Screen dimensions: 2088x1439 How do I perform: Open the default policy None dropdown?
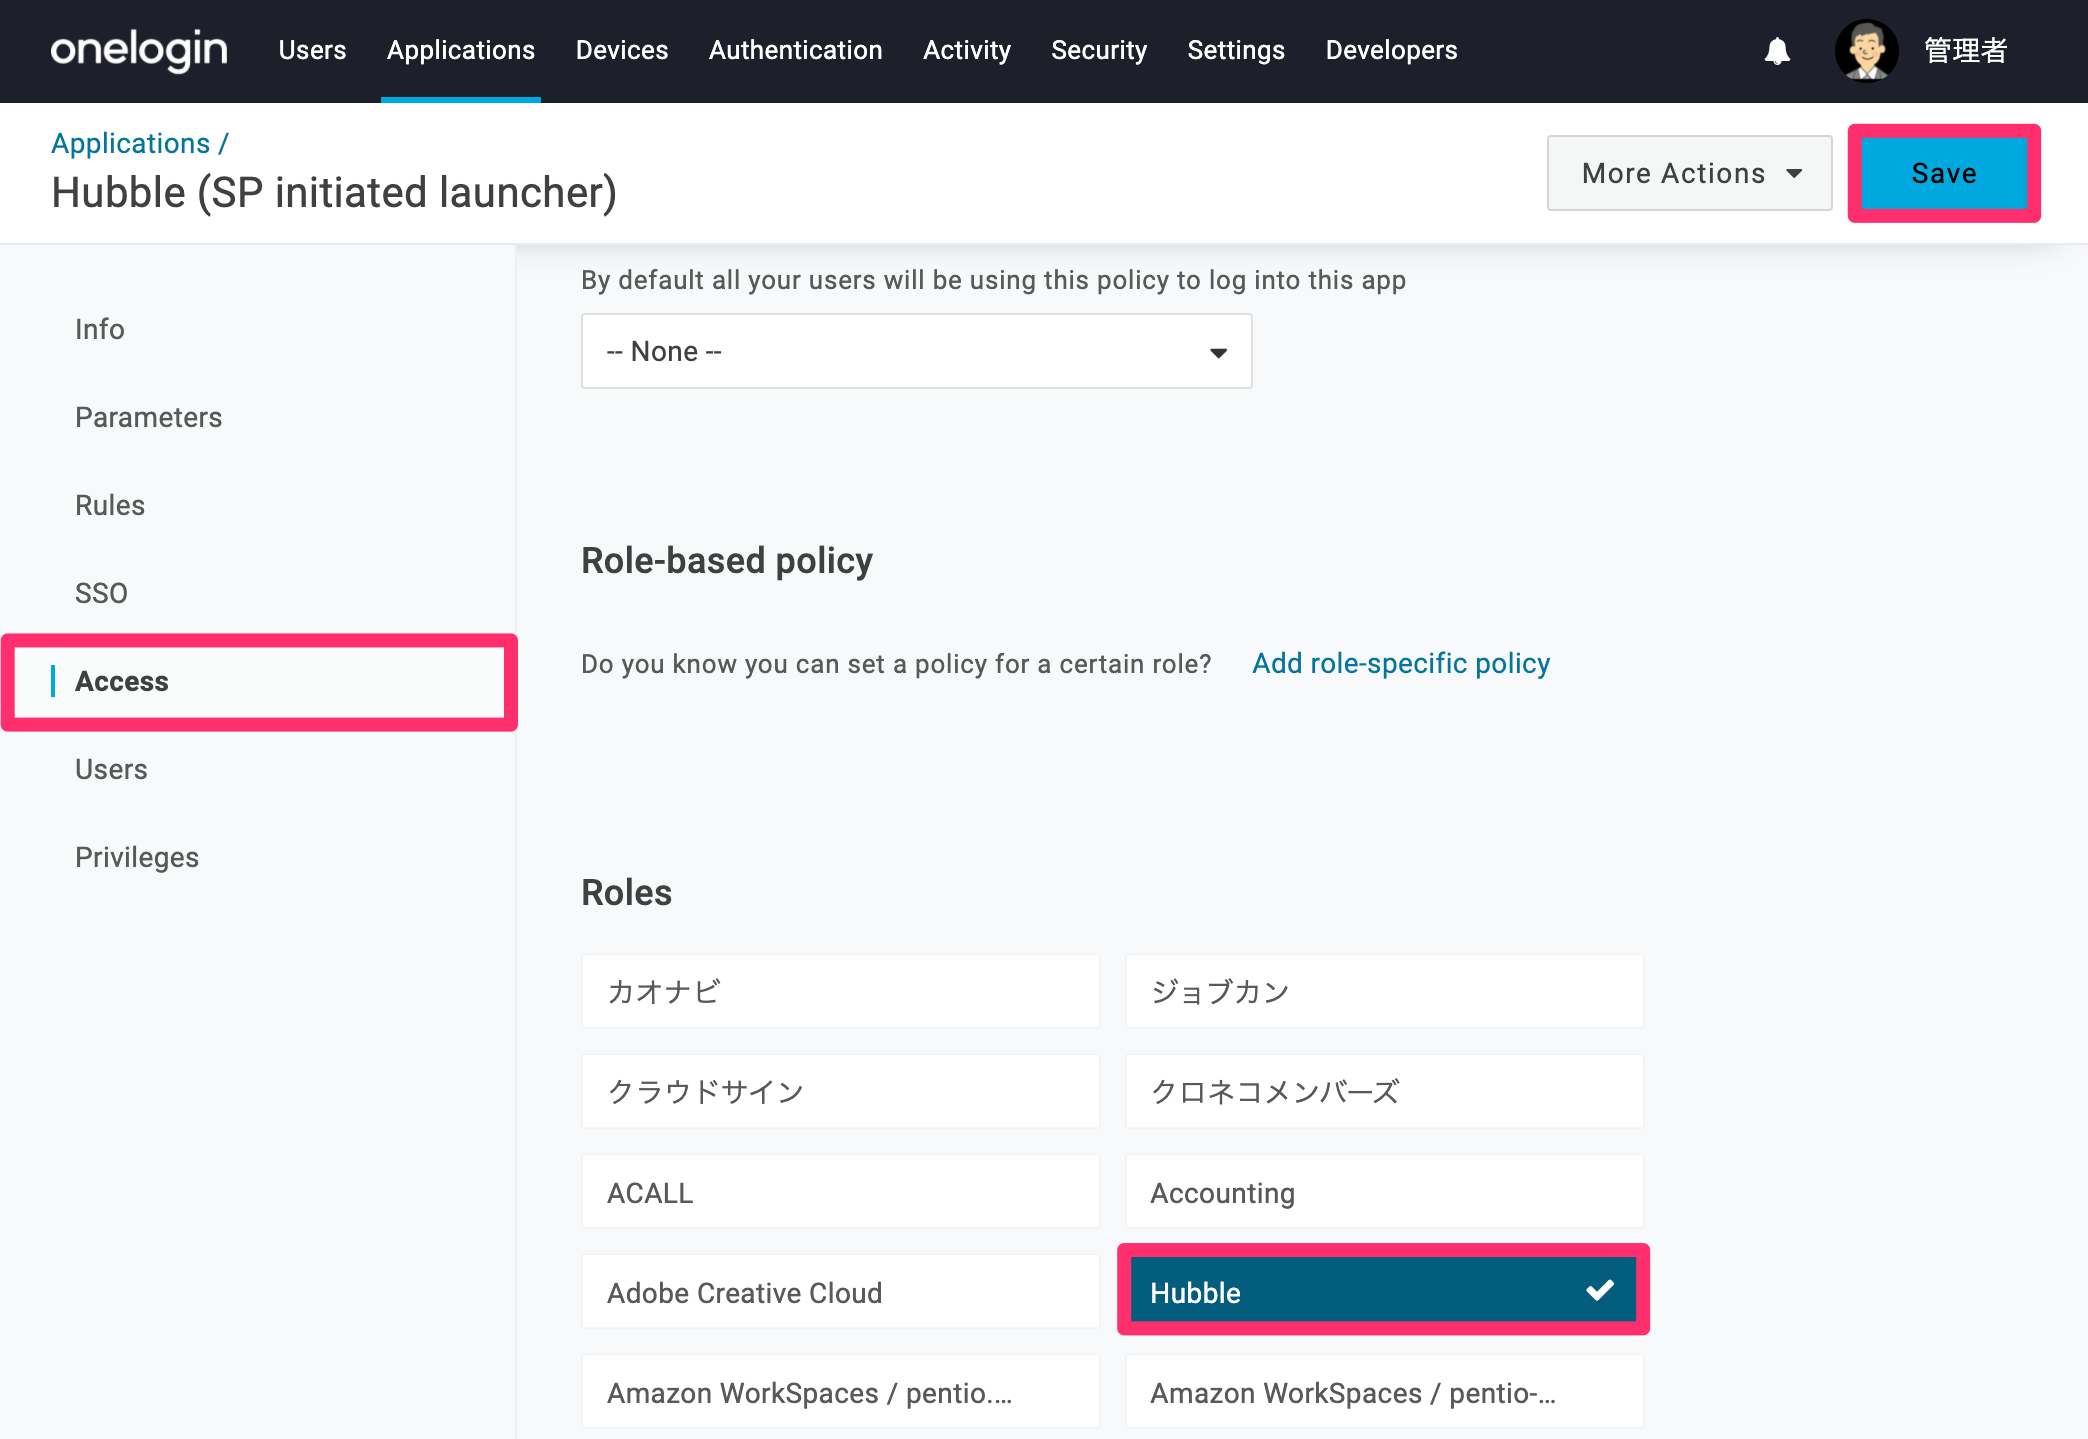pos(917,351)
